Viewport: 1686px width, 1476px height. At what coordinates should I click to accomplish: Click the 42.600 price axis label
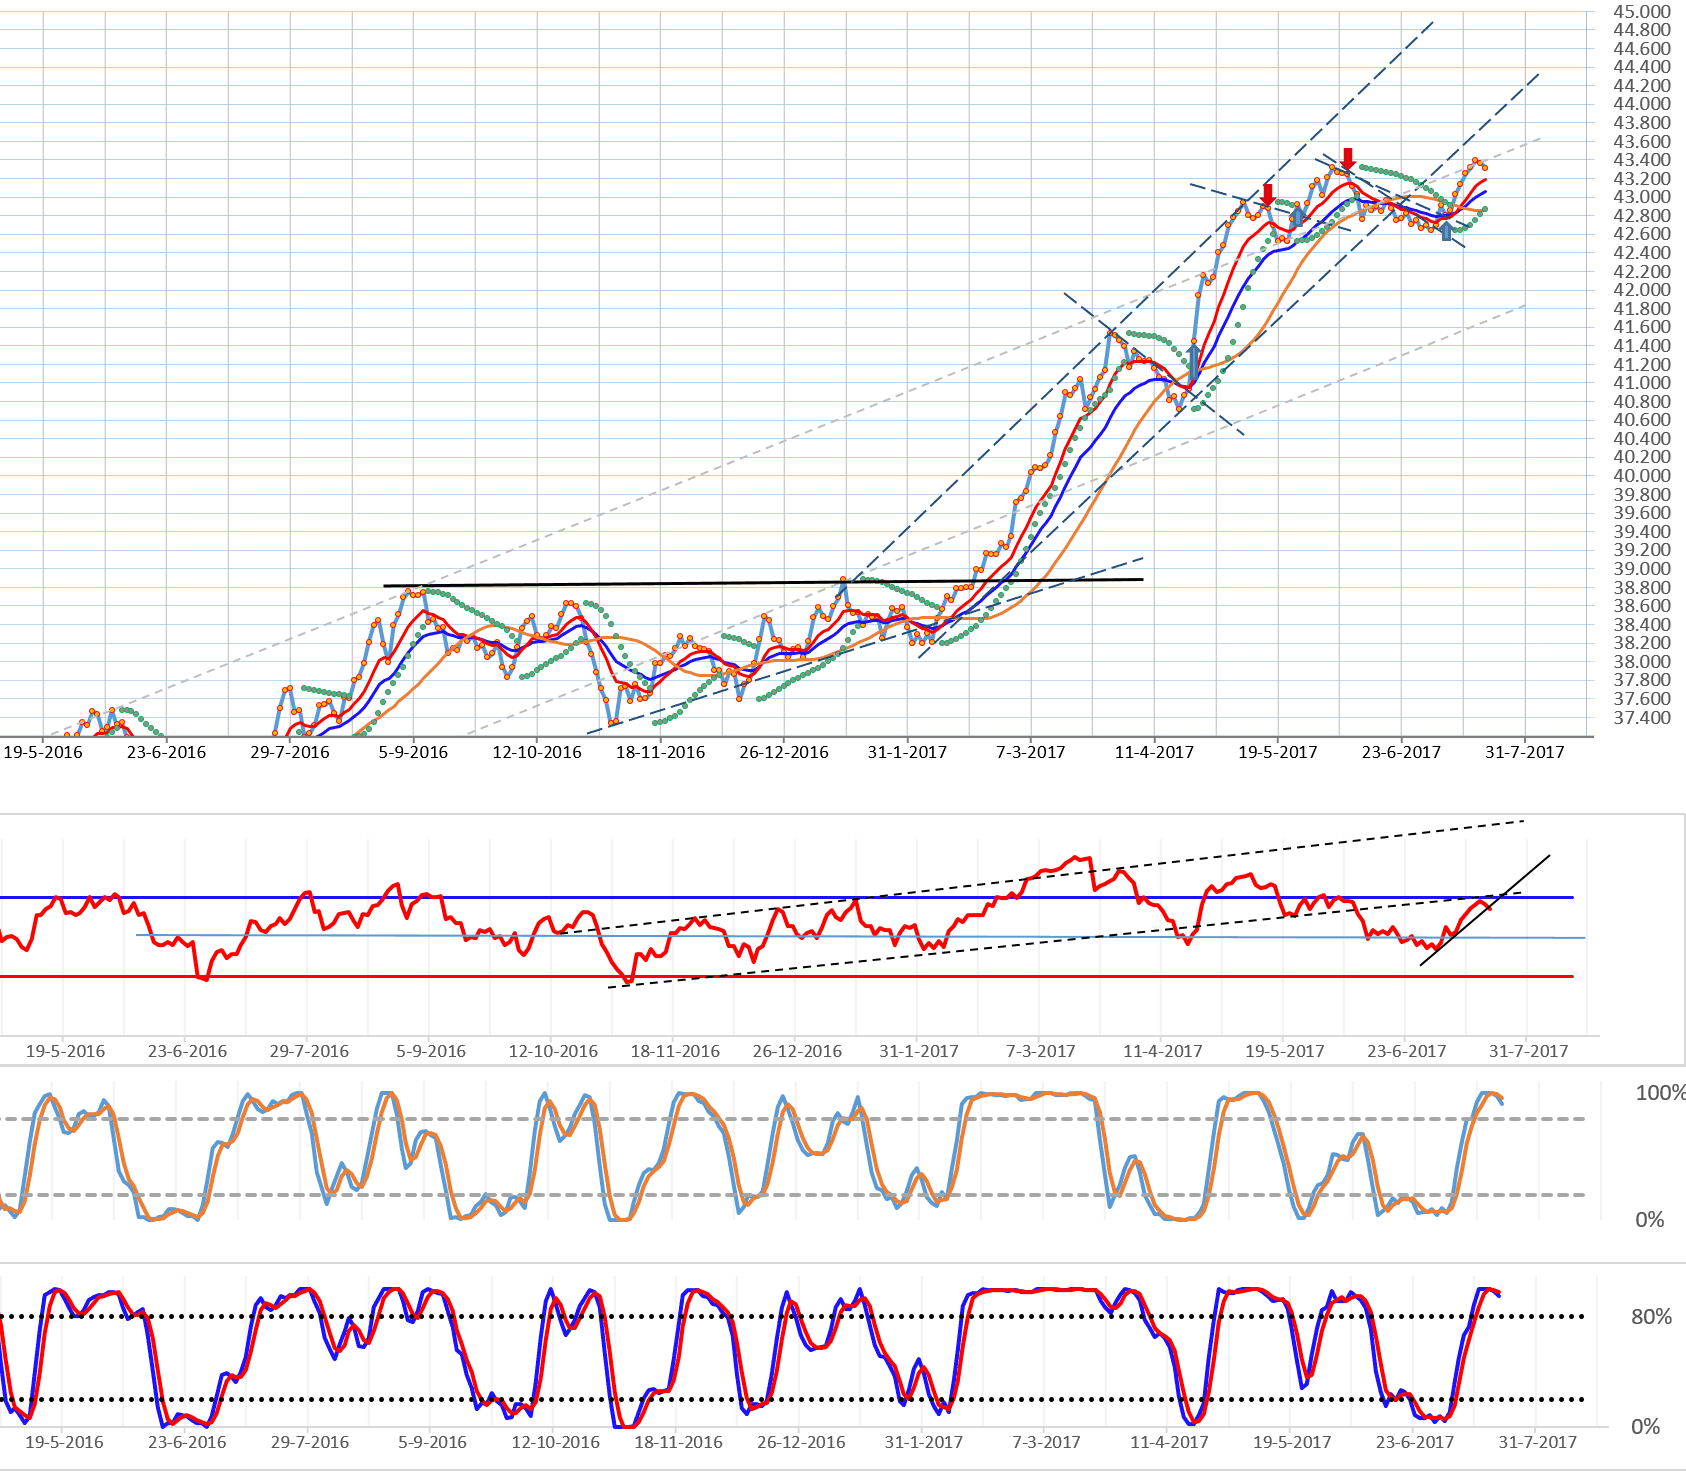[1642, 234]
